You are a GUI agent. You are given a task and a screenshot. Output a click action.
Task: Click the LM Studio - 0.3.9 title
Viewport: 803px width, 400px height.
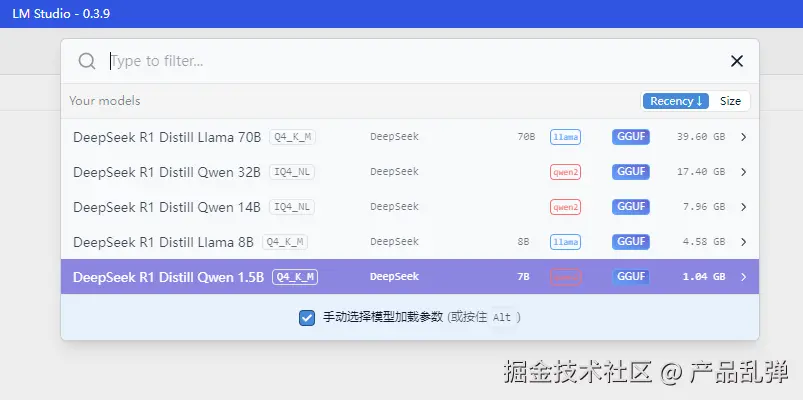tap(61, 14)
